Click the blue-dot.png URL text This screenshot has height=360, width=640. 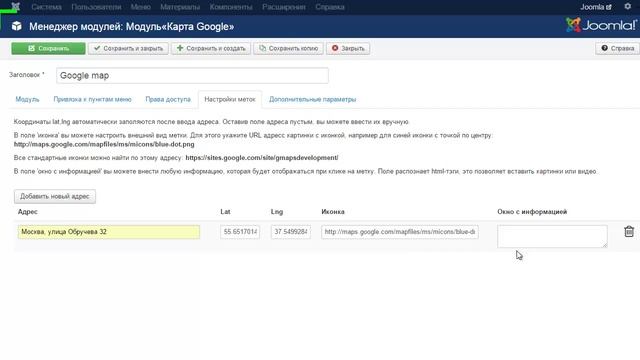tap(104, 144)
